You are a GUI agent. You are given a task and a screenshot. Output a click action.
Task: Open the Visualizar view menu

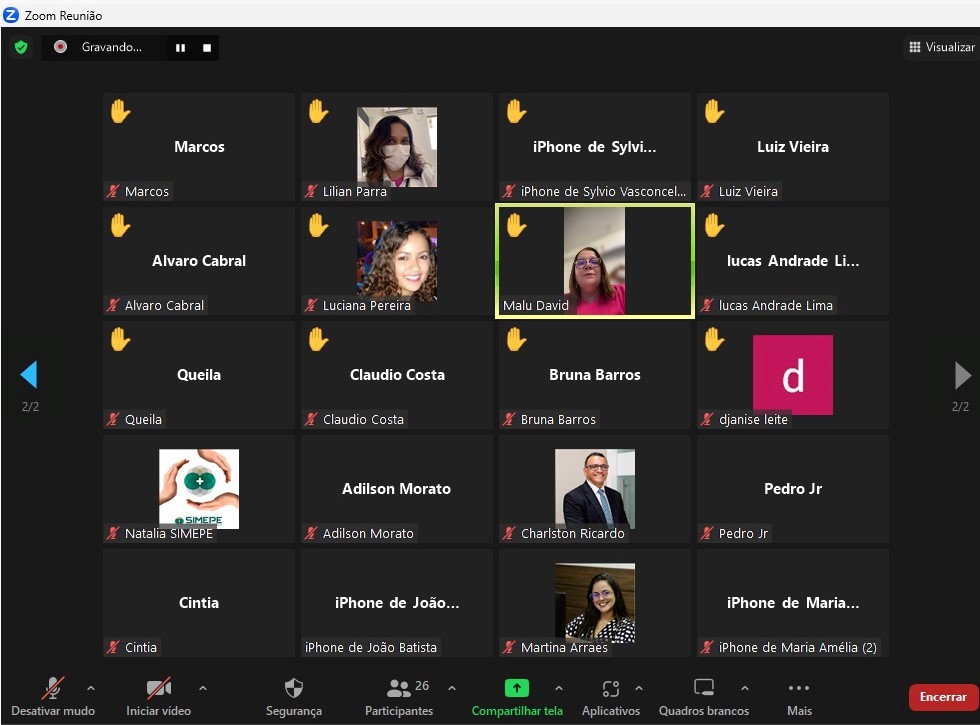click(x=941, y=47)
